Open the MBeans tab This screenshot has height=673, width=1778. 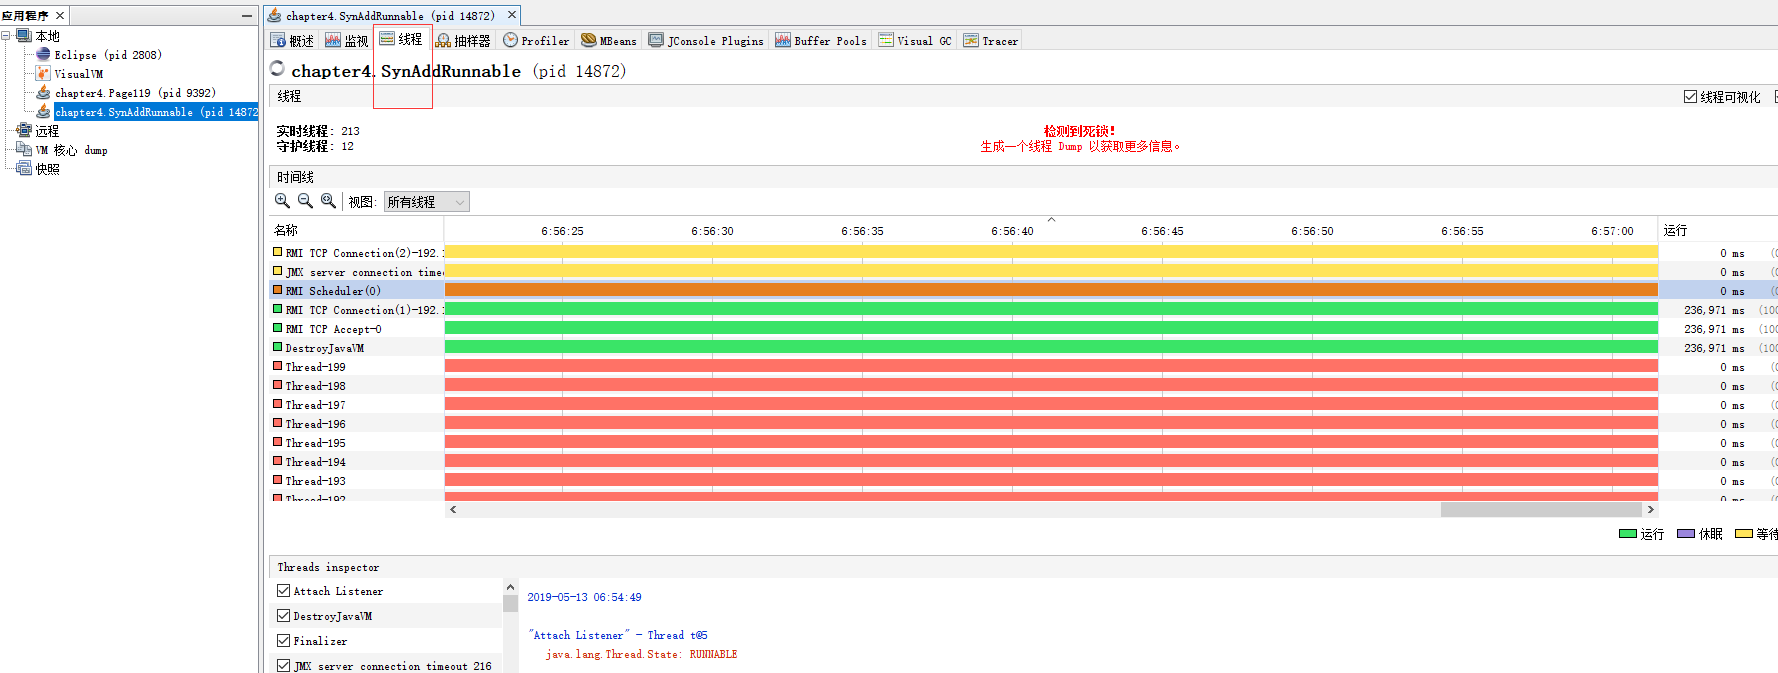tap(609, 41)
